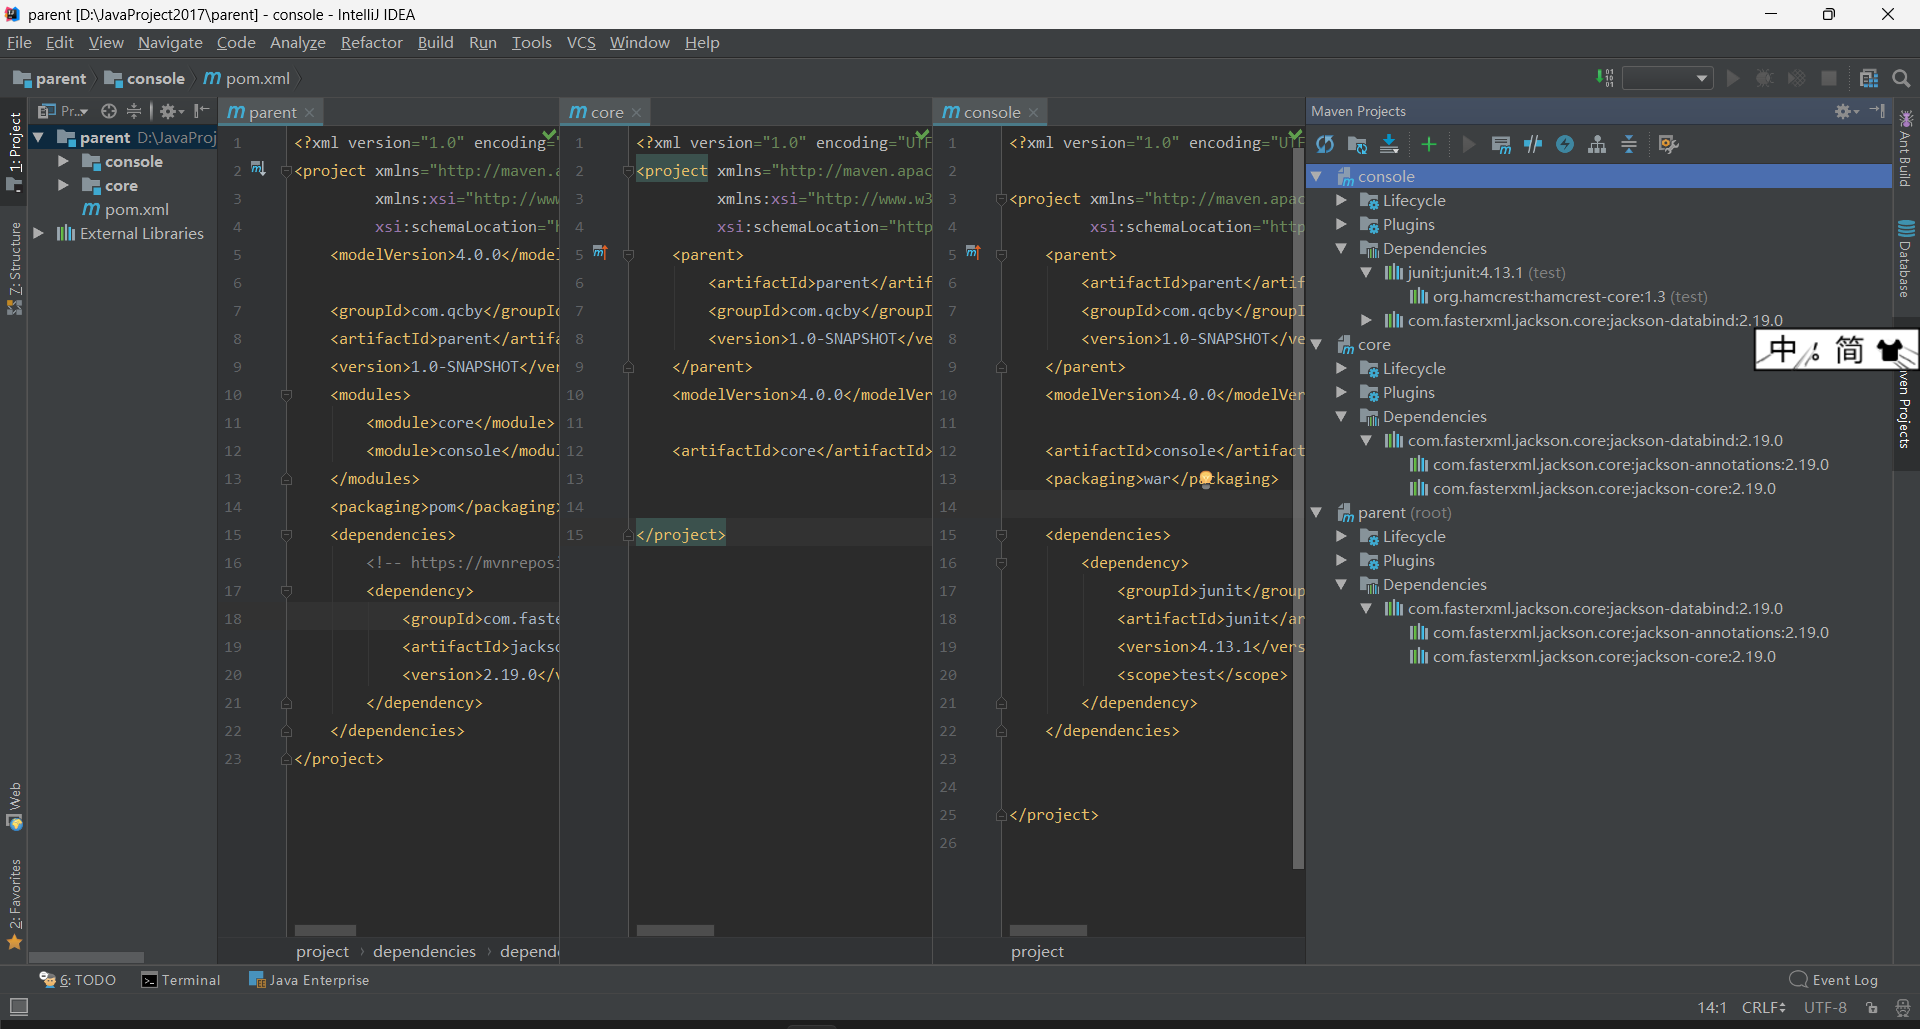The width and height of the screenshot is (1920, 1029).
Task: Select junit:junit:4.13.1 dependency
Action: [1475, 272]
